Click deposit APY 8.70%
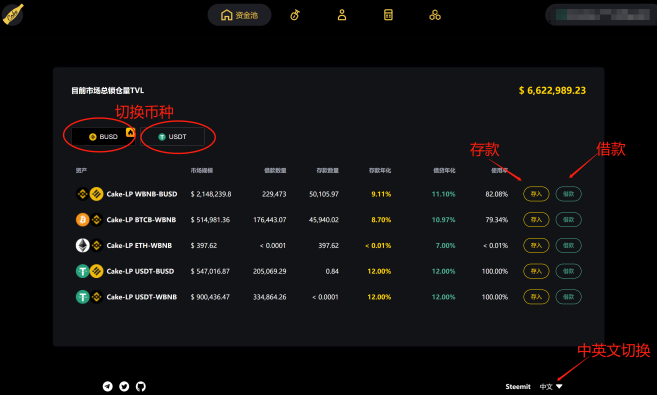 coord(381,219)
